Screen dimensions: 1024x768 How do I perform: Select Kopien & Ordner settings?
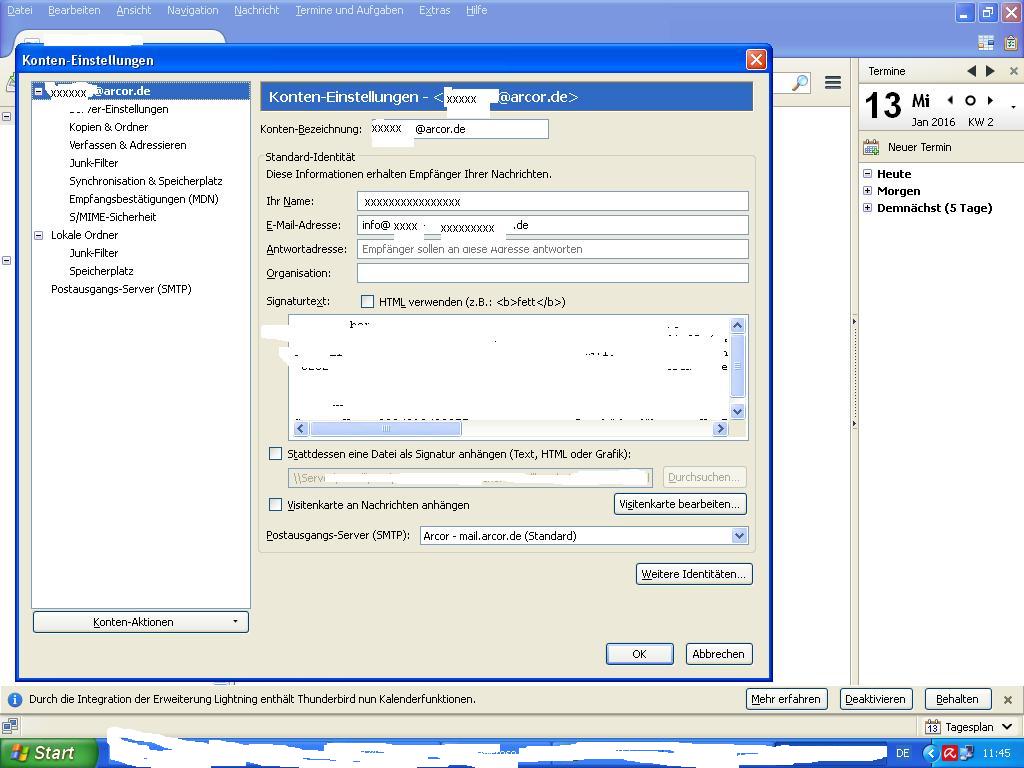[x=108, y=127]
